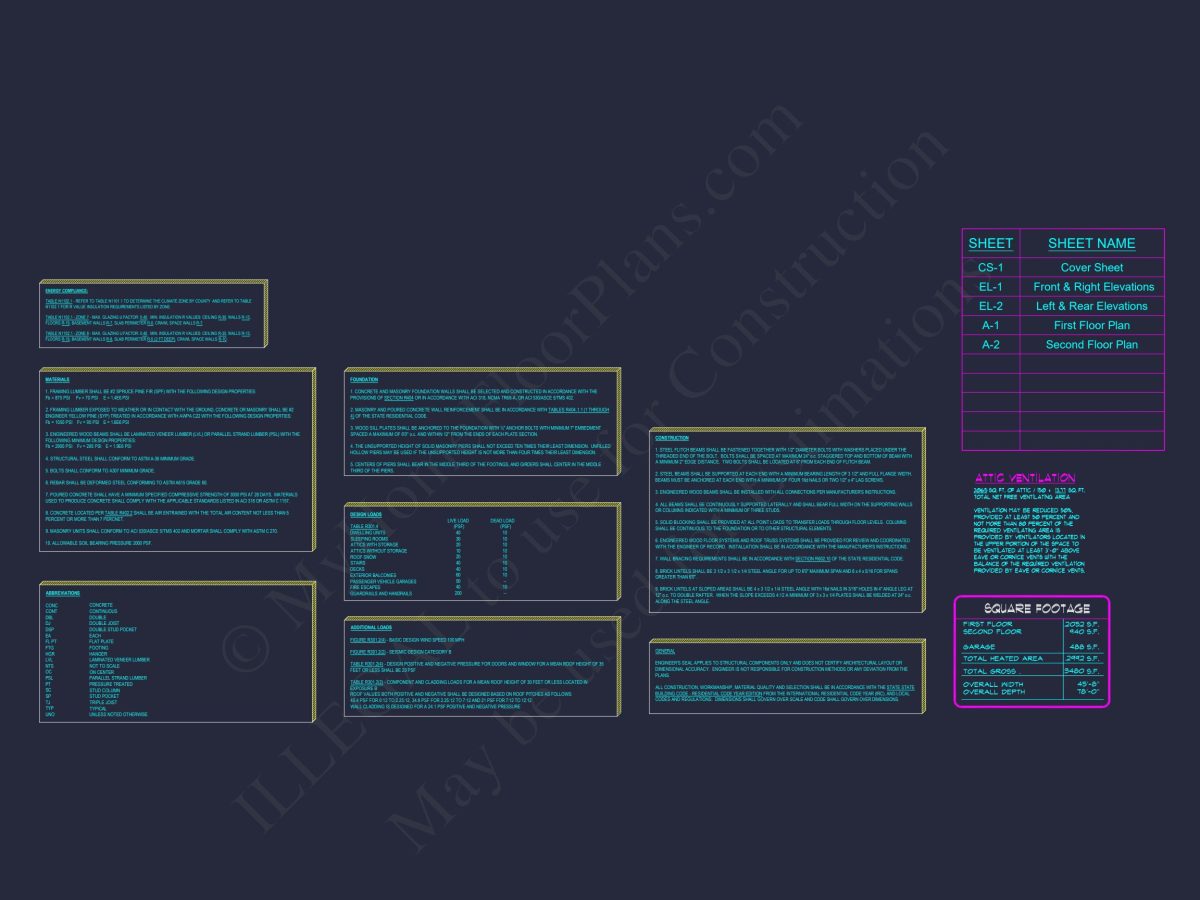Screen dimensions: 1200x900
Task: Click the Abbreviations block heading
Action: [x=63, y=593]
